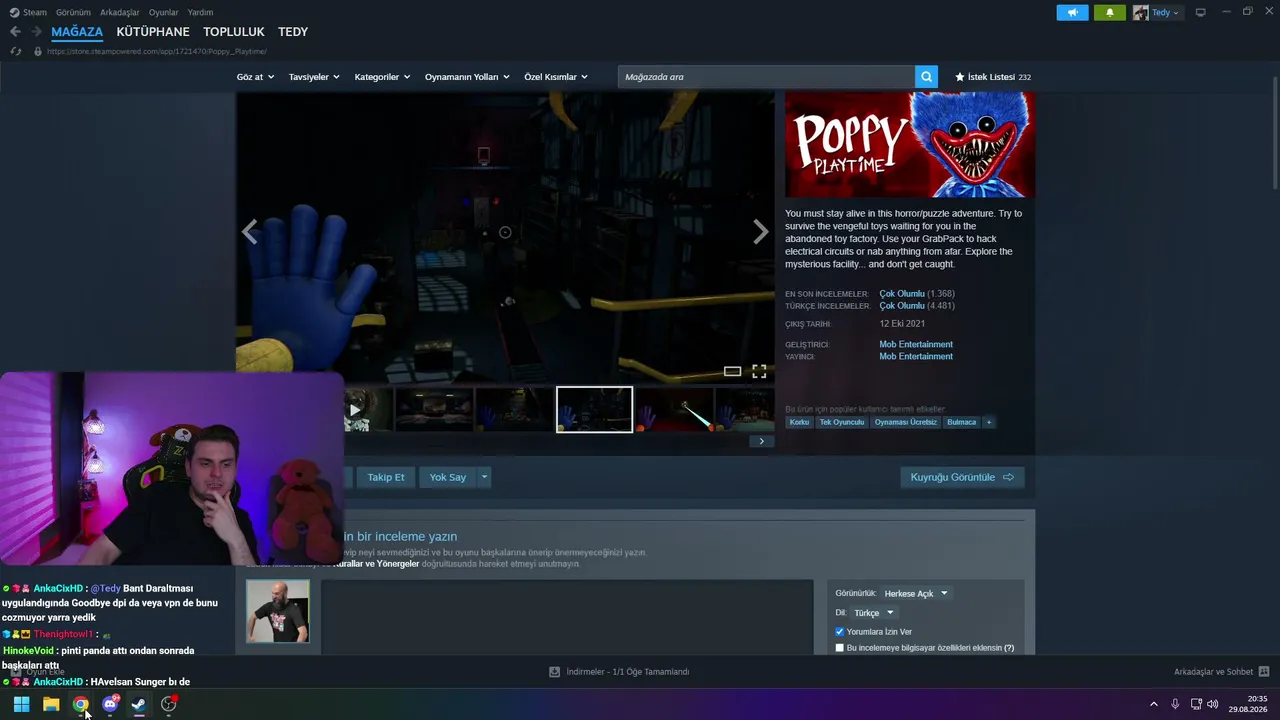Toggle theater mode rectangle icon in media viewer
This screenshot has width=1280, height=720.
pyautogui.click(x=732, y=371)
